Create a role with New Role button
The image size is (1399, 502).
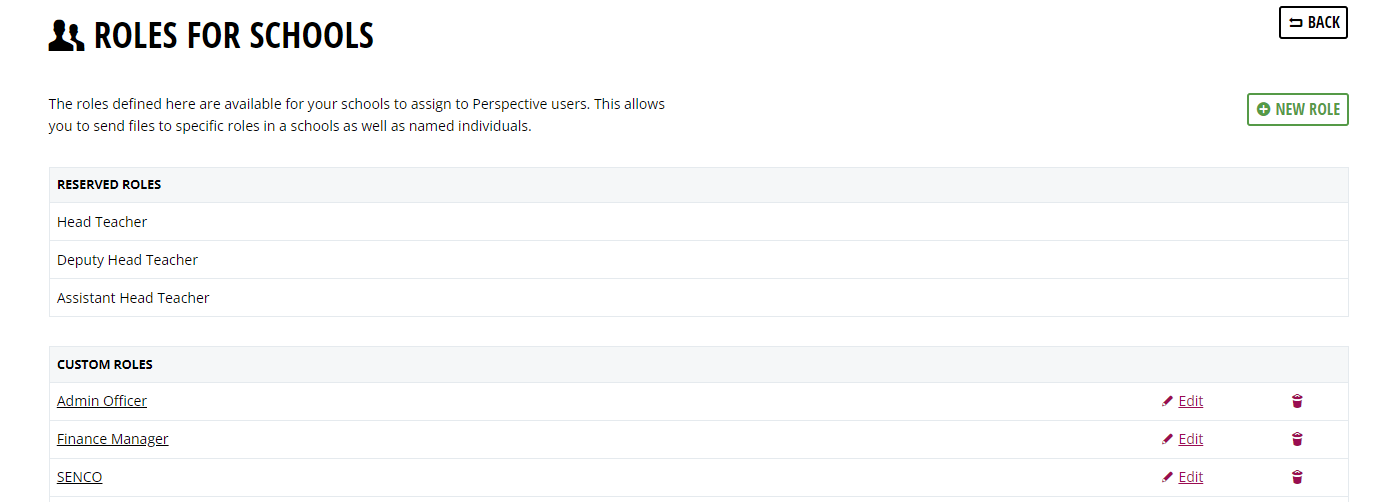1297,109
